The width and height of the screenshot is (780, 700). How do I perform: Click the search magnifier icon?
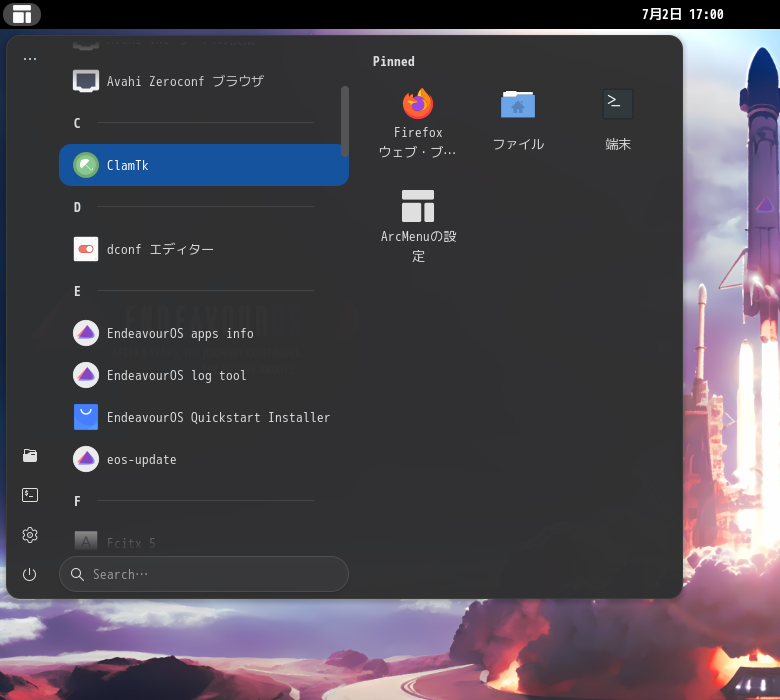pos(77,574)
